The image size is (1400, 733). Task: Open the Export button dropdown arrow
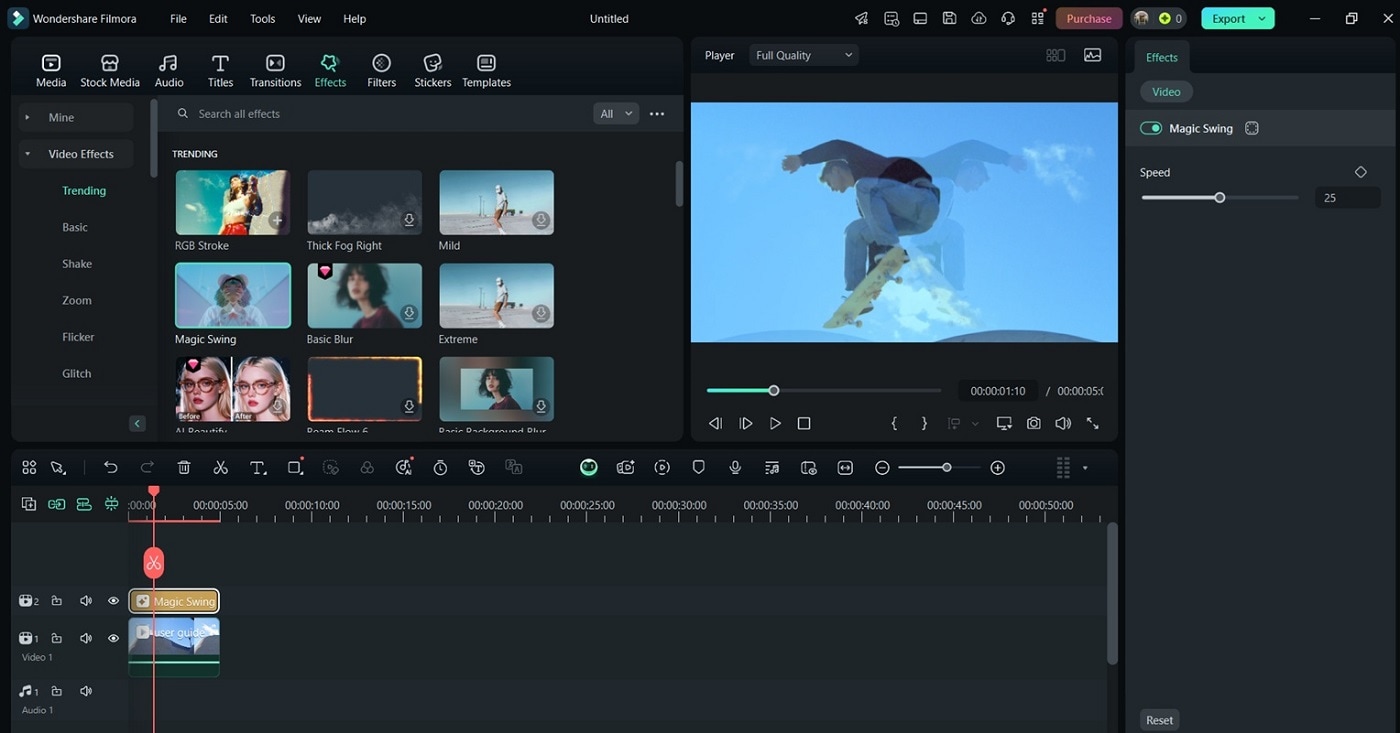point(1262,18)
